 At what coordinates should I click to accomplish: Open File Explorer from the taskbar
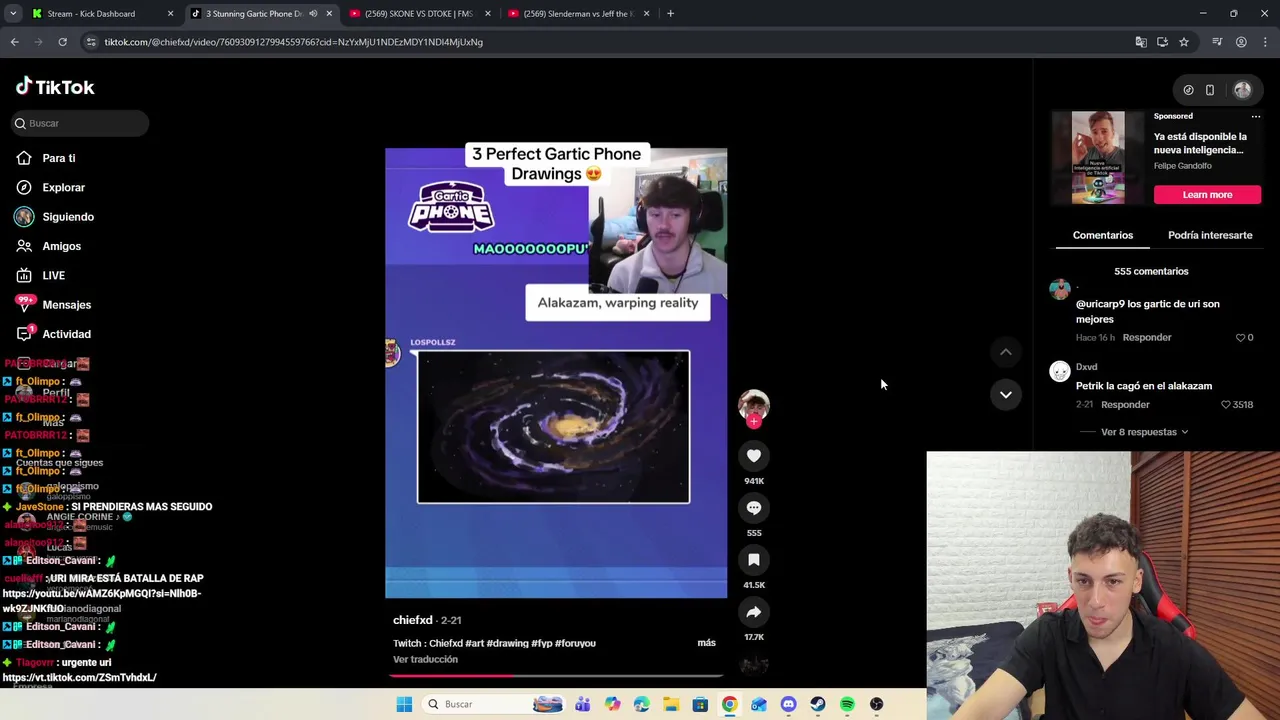coord(671,704)
